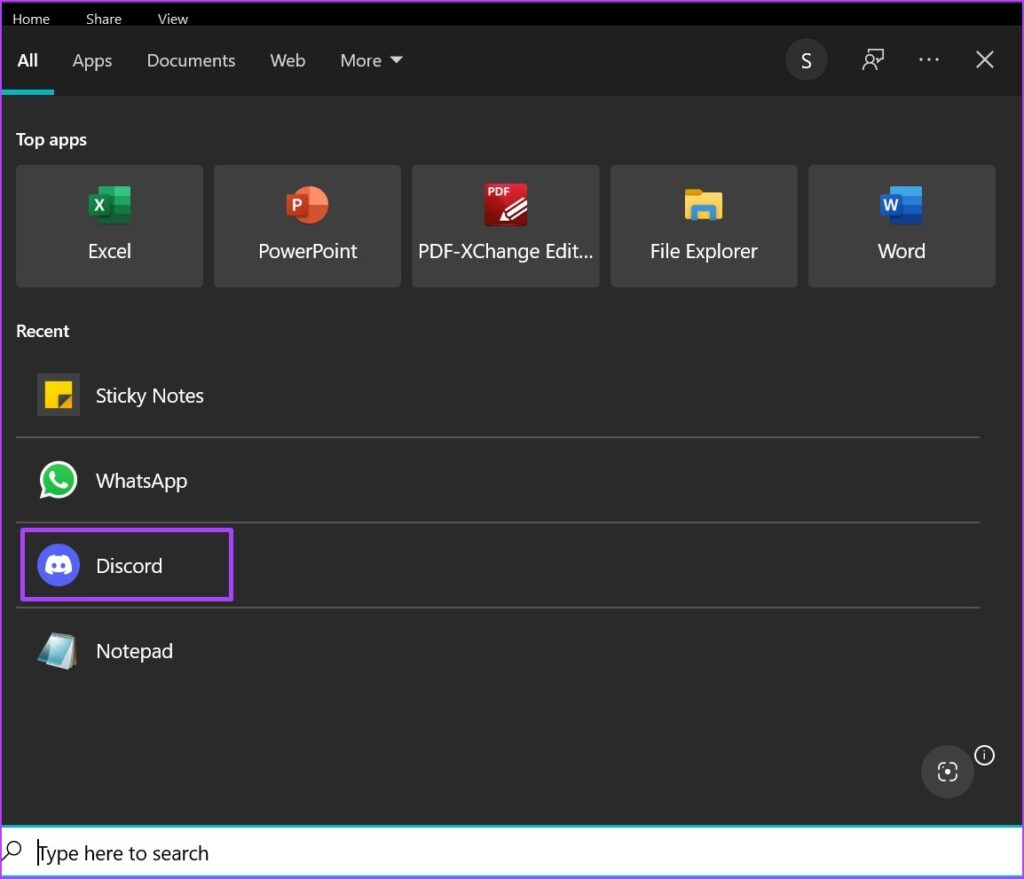The image size is (1024, 879).
Task: Open PDF-XChange Editor tile
Action: (x=505, y=226)
